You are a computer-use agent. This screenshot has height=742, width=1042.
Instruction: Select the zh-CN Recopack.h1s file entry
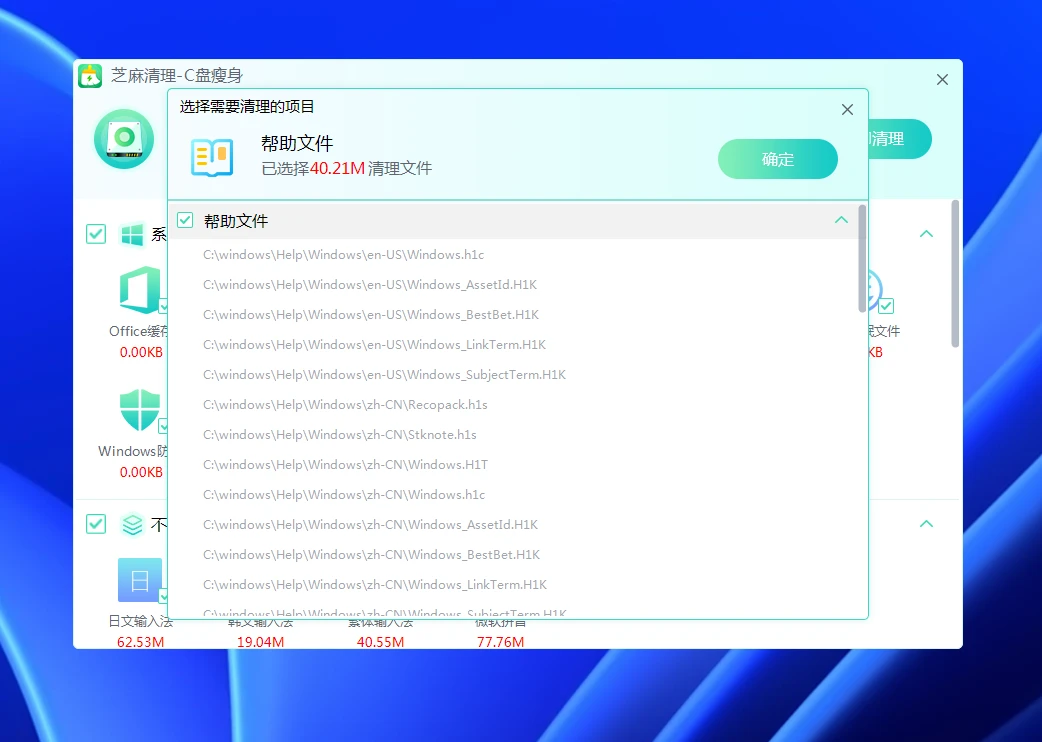(345, 405)
